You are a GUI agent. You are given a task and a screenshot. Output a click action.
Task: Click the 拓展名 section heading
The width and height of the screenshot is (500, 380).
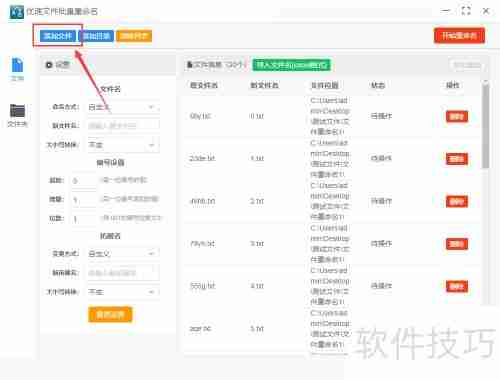[110, 236]
